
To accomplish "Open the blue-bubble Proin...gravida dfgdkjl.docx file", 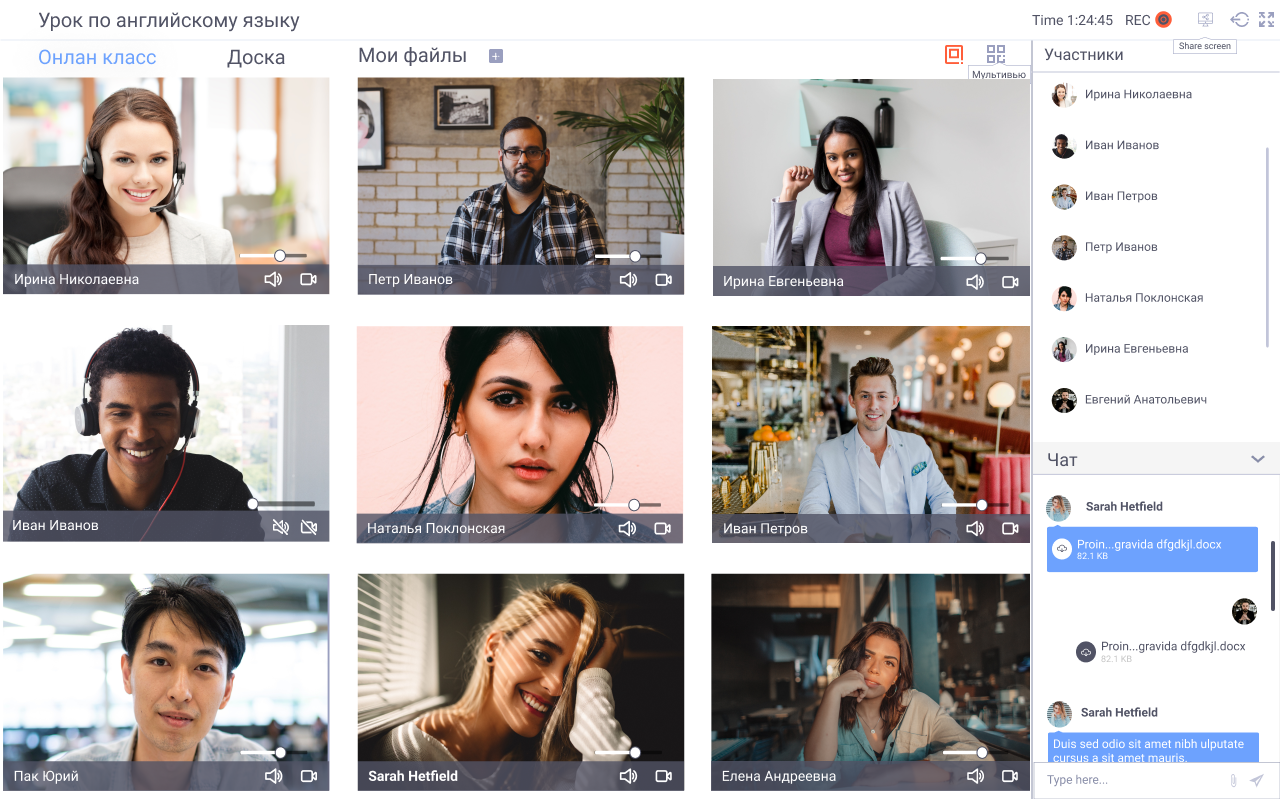I will [x=1152, y=549].
